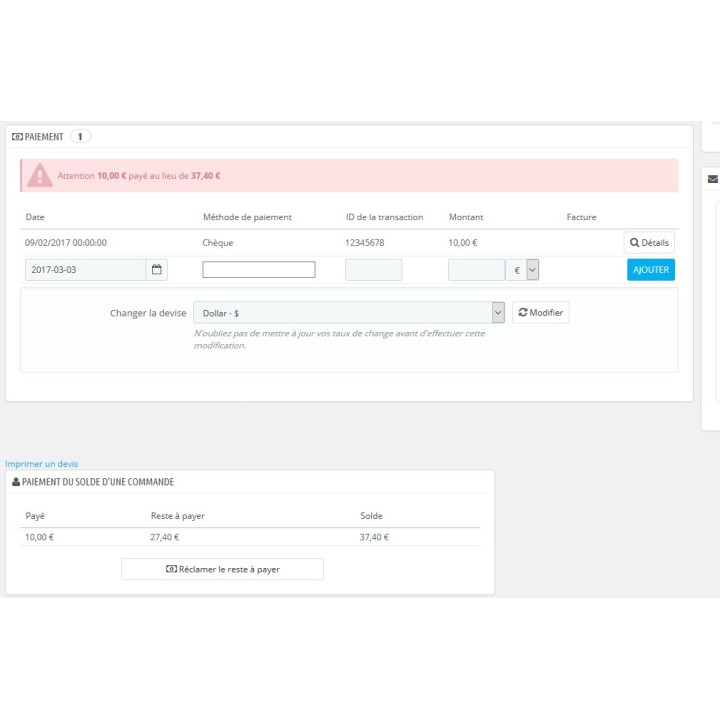Click the Solde column header
720x720 pixels.
(371, 516)
